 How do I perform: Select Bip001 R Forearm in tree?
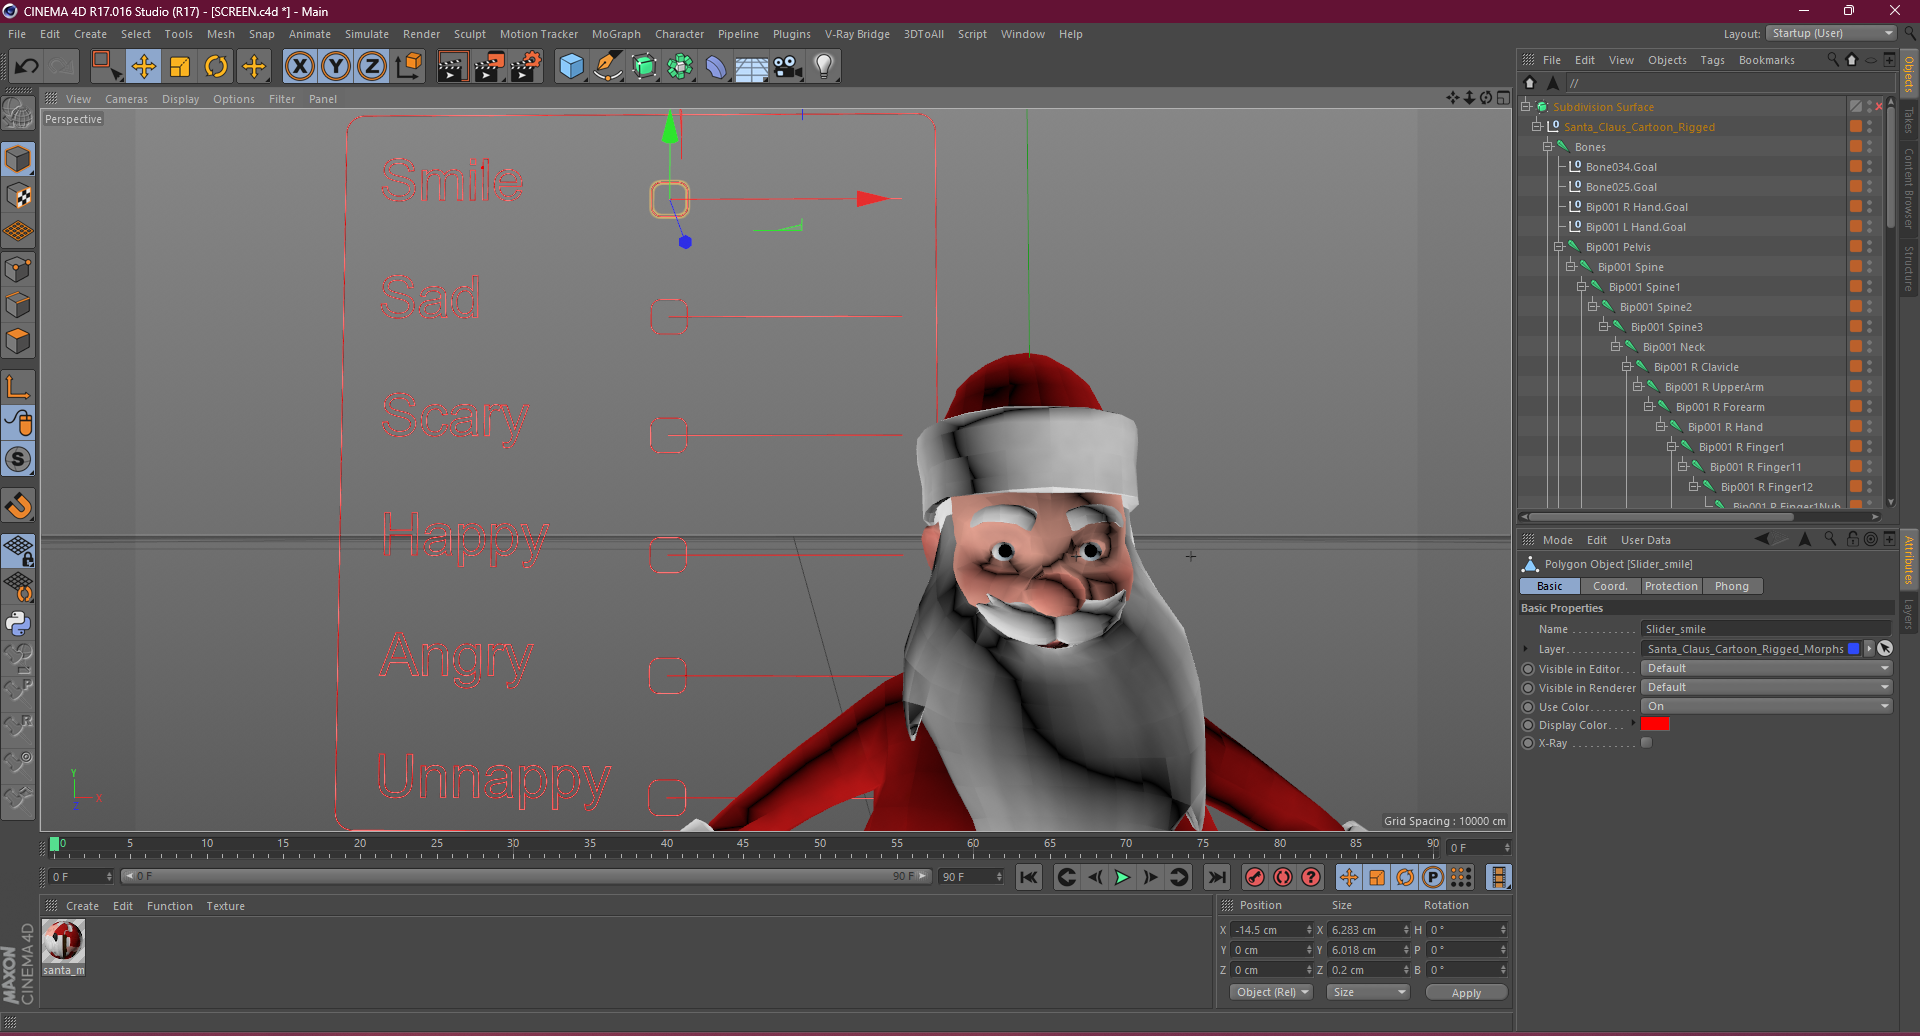click(x=1720, y=407)
